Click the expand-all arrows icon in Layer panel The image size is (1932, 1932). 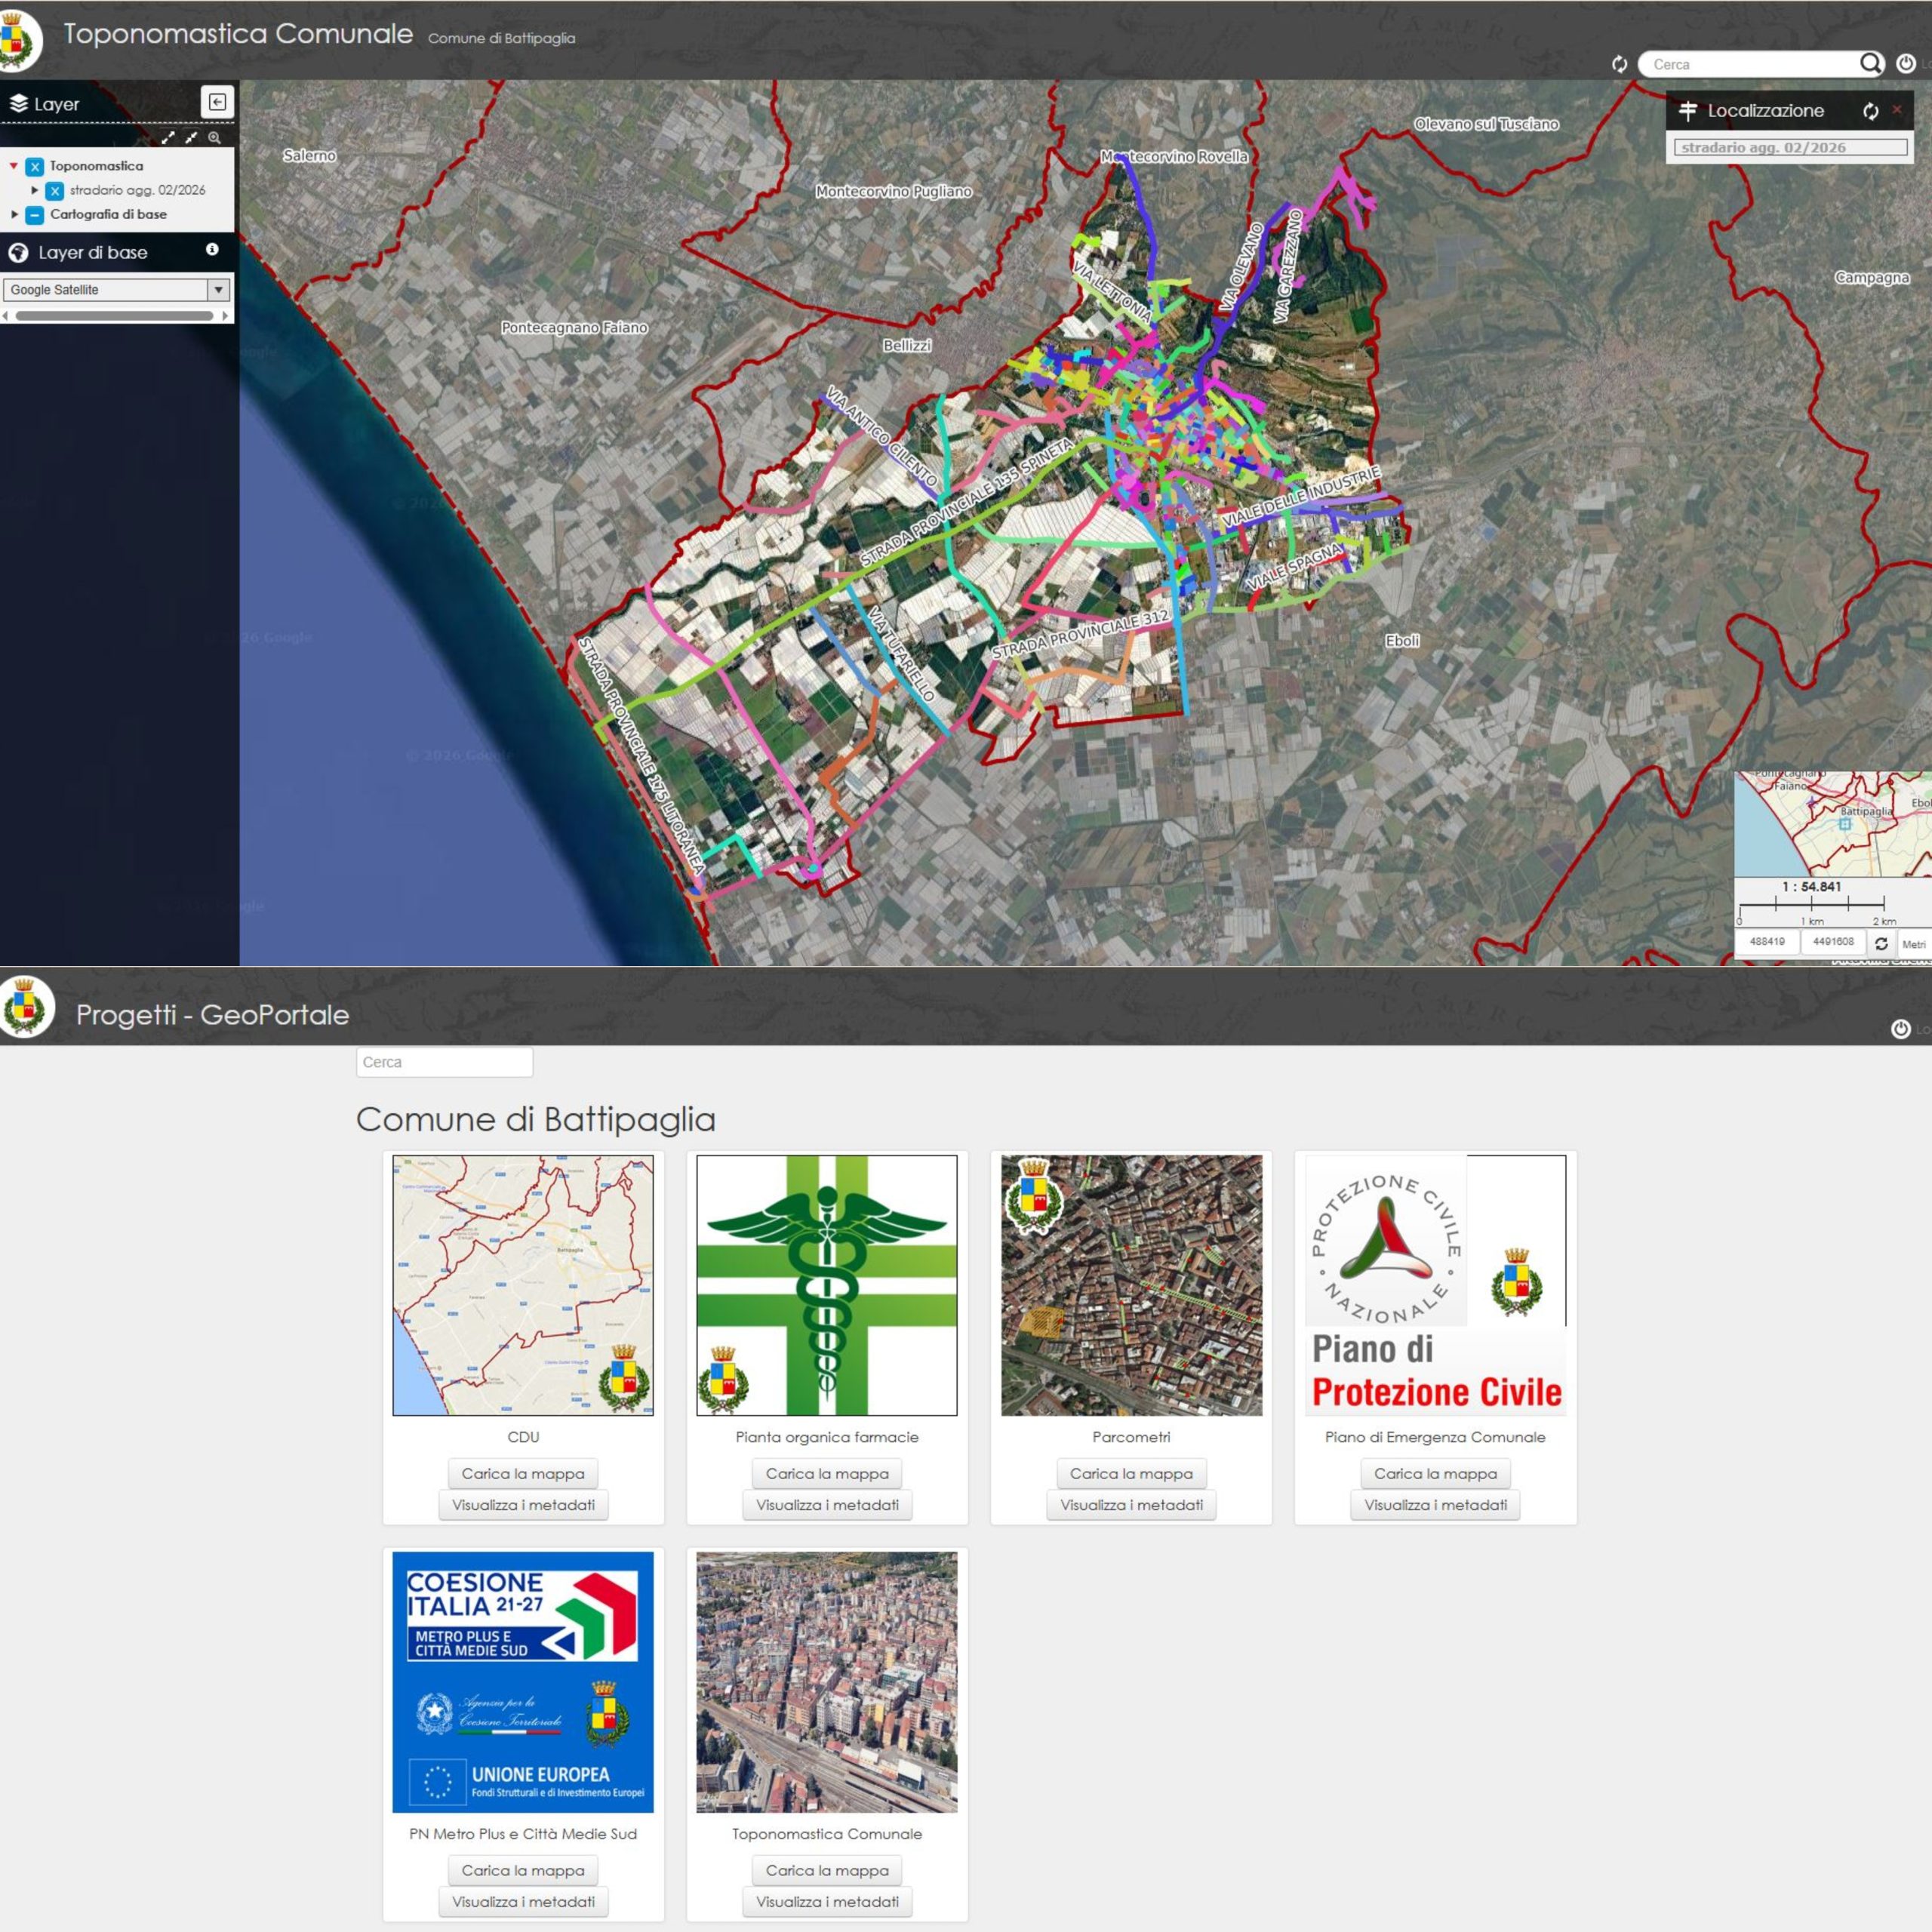pyautogui.click(x=168, y=137)
